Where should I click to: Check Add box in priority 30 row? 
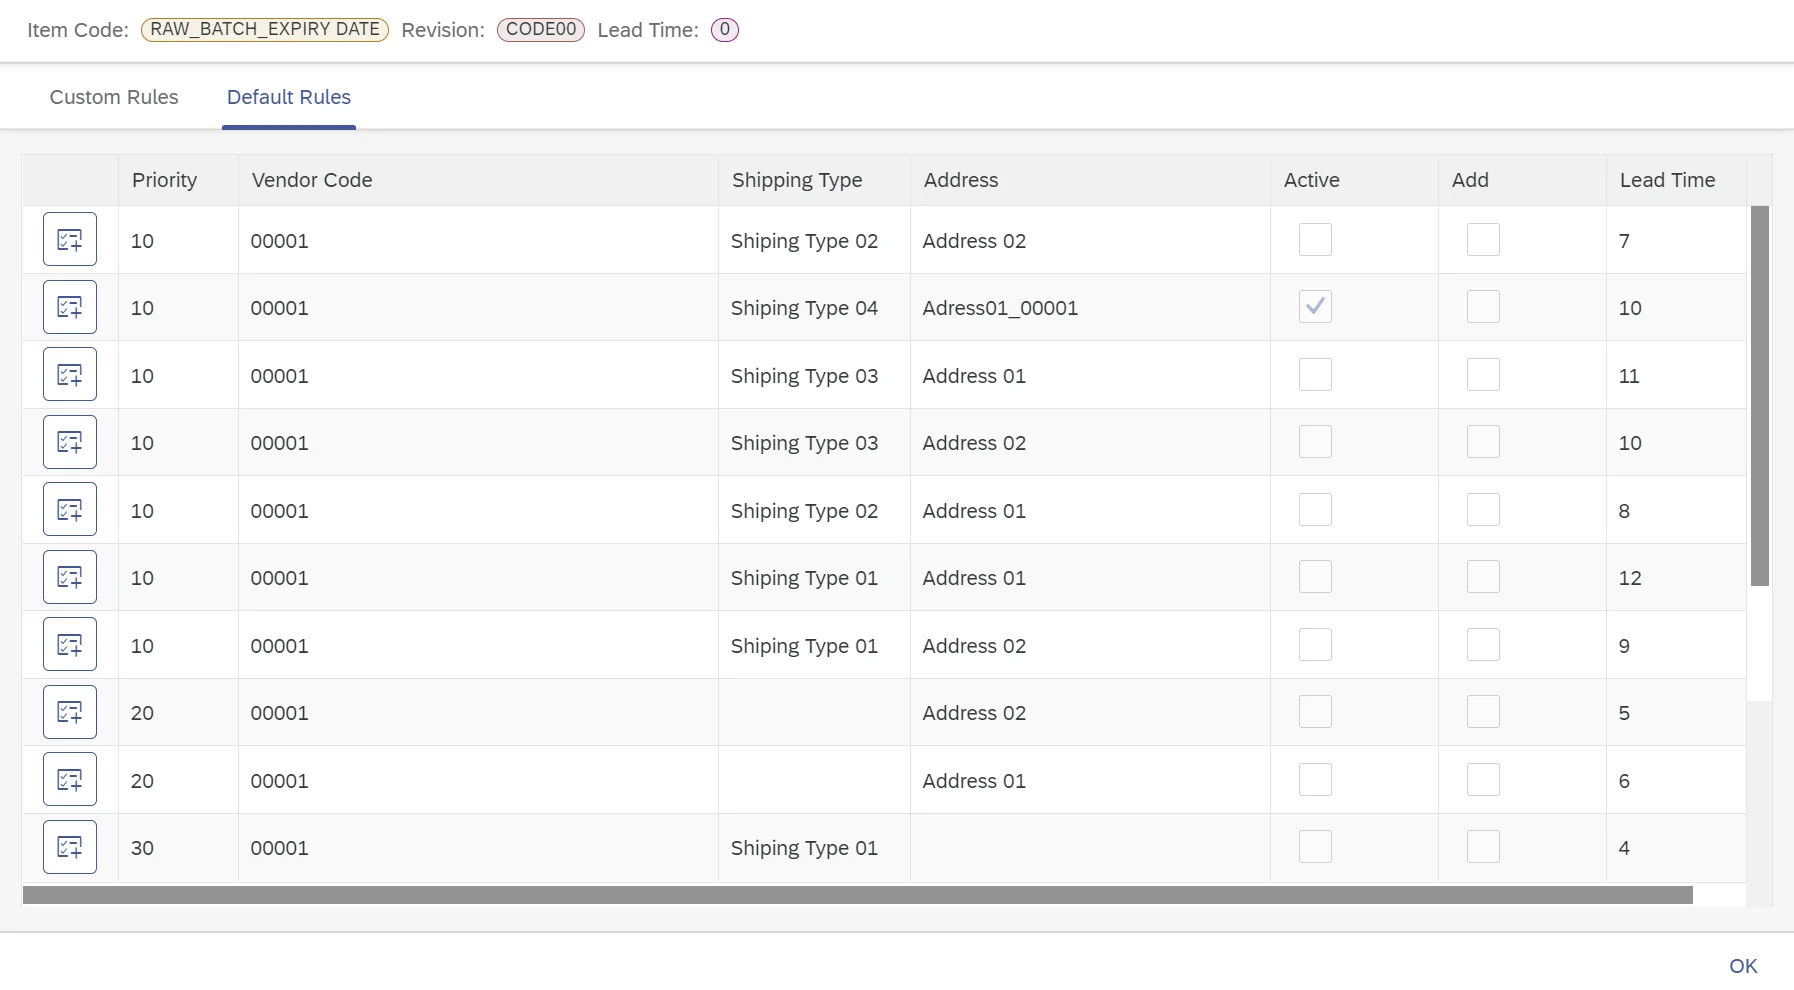(1483, 847)
